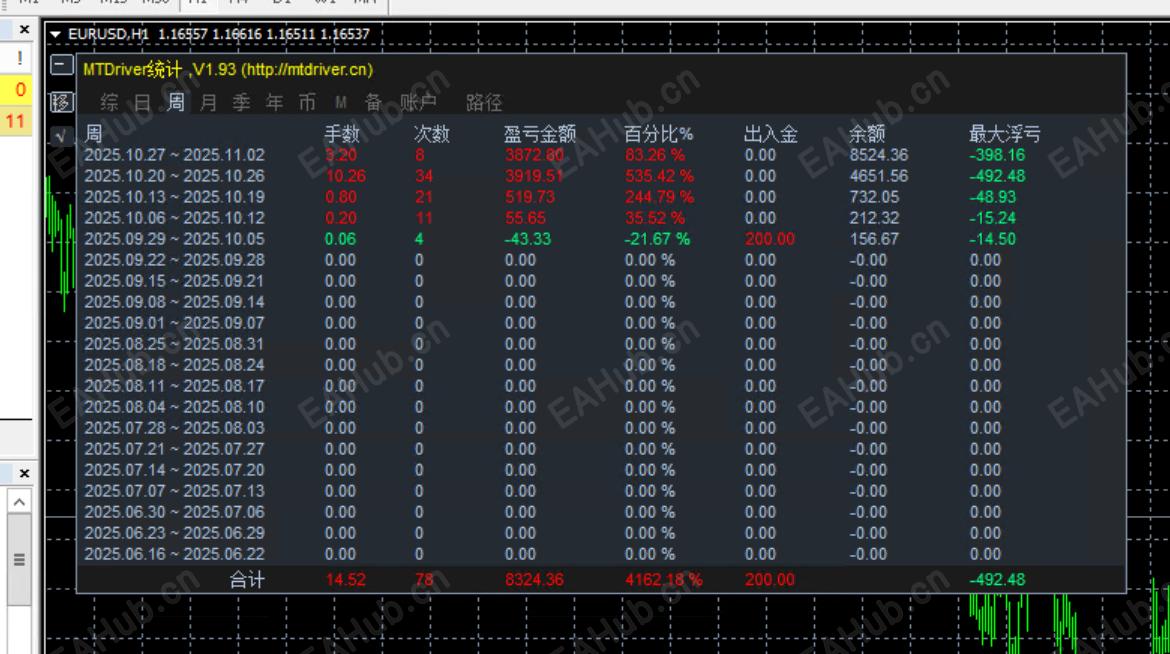Switch to the 综 summary tab
The image size is (1170, 654).
(109, 102)
